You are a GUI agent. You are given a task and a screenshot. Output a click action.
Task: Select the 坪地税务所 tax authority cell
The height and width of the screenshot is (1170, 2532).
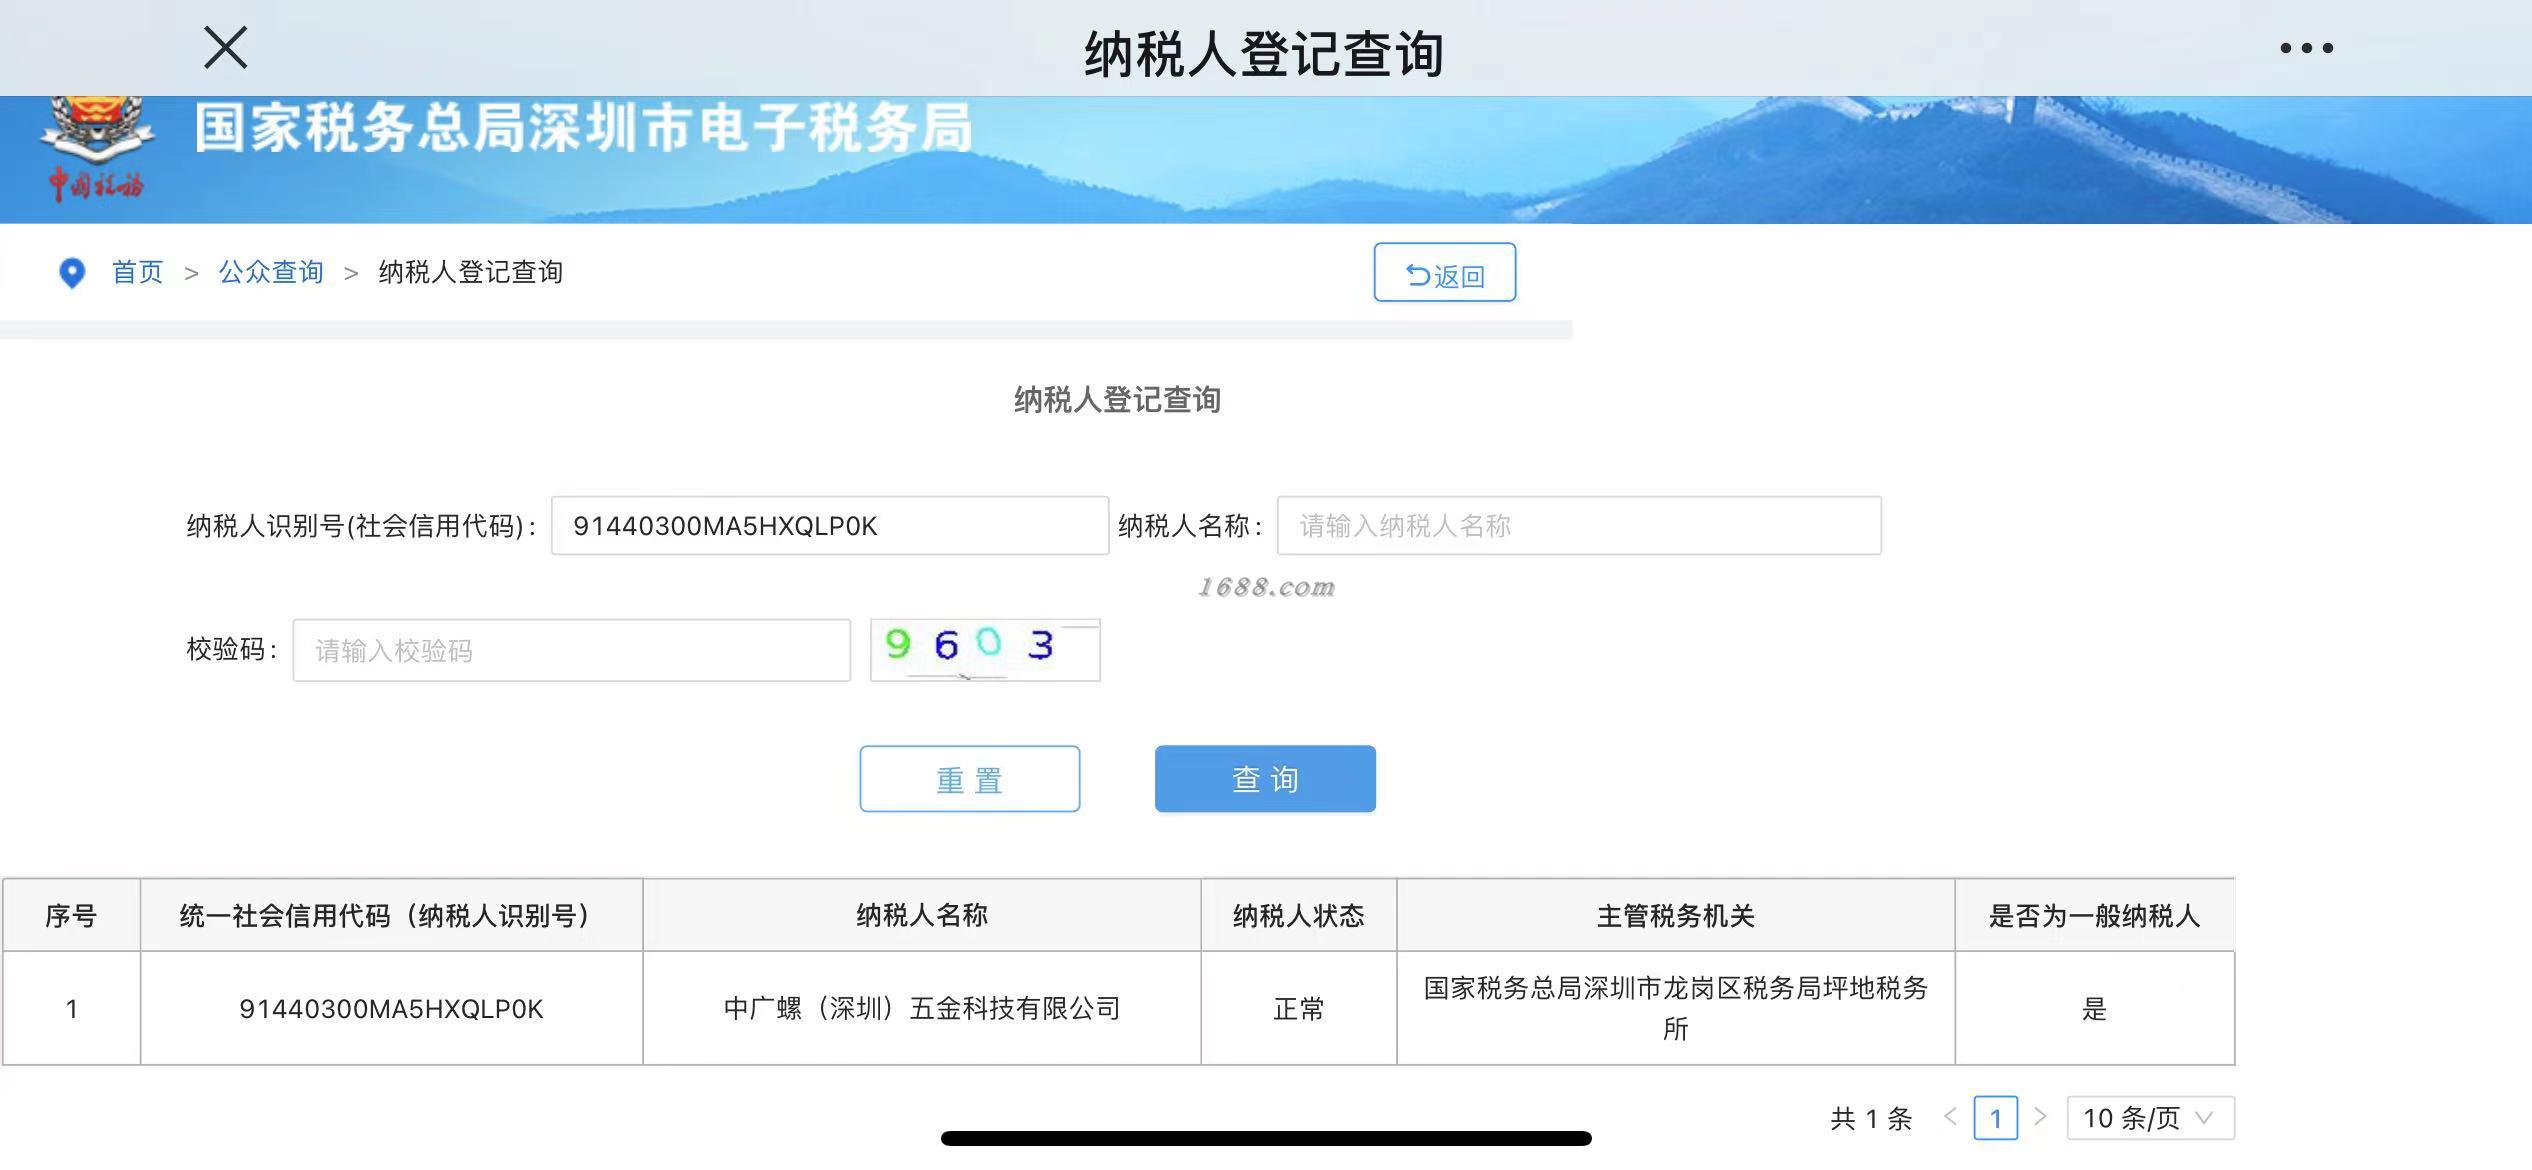1675,1009
